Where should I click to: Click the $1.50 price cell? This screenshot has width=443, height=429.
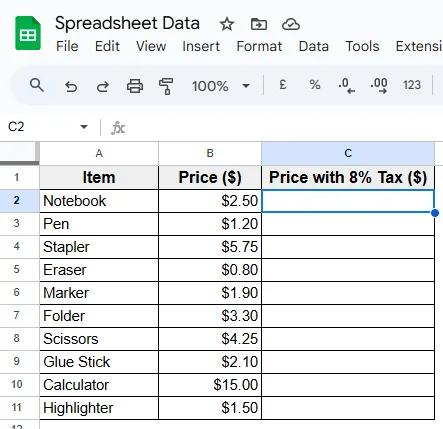tap(210, 408)
